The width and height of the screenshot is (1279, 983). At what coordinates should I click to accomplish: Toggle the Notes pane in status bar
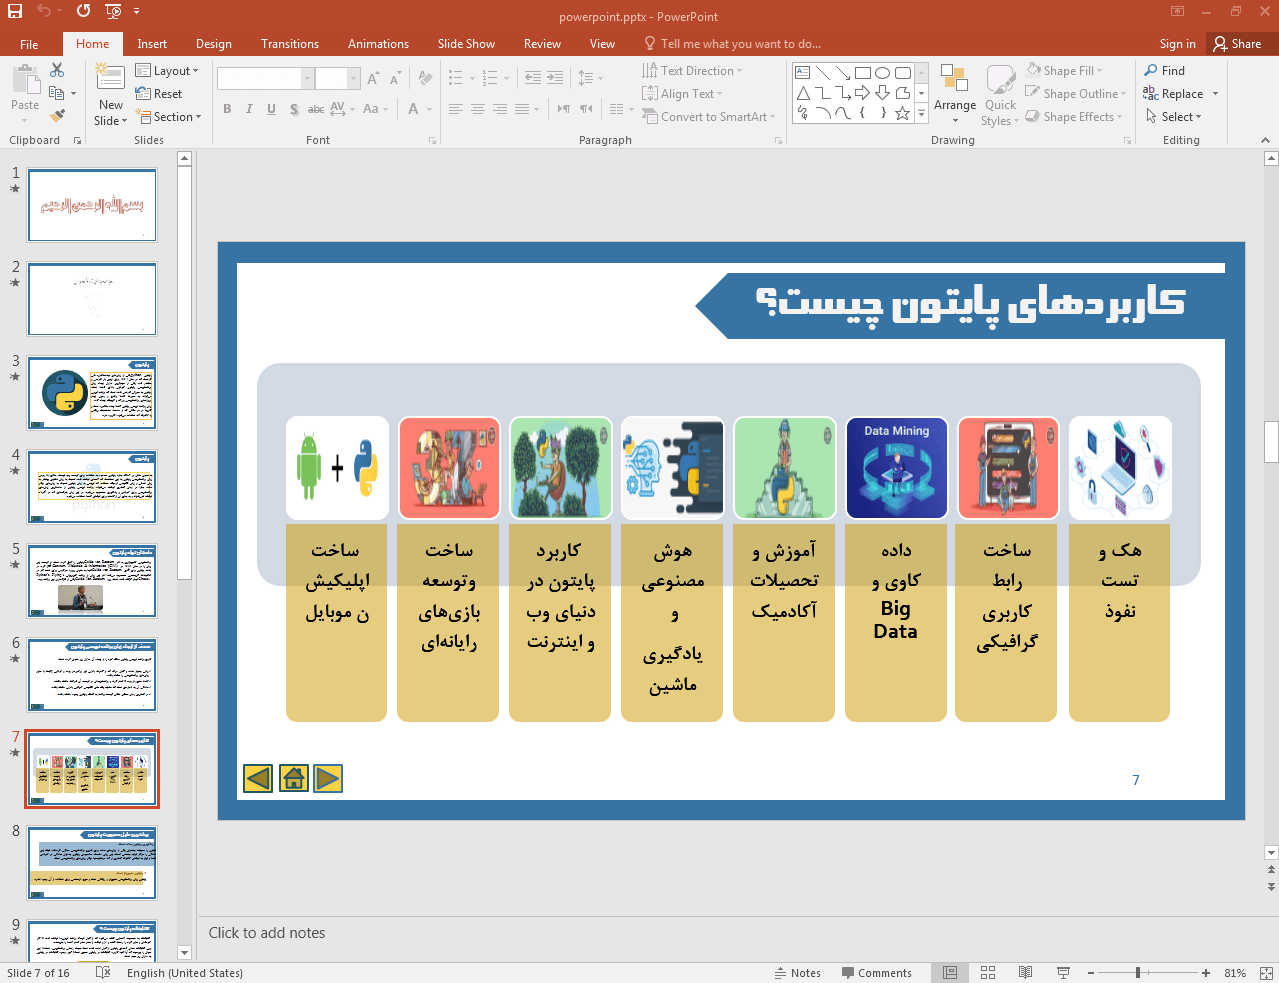797,973
